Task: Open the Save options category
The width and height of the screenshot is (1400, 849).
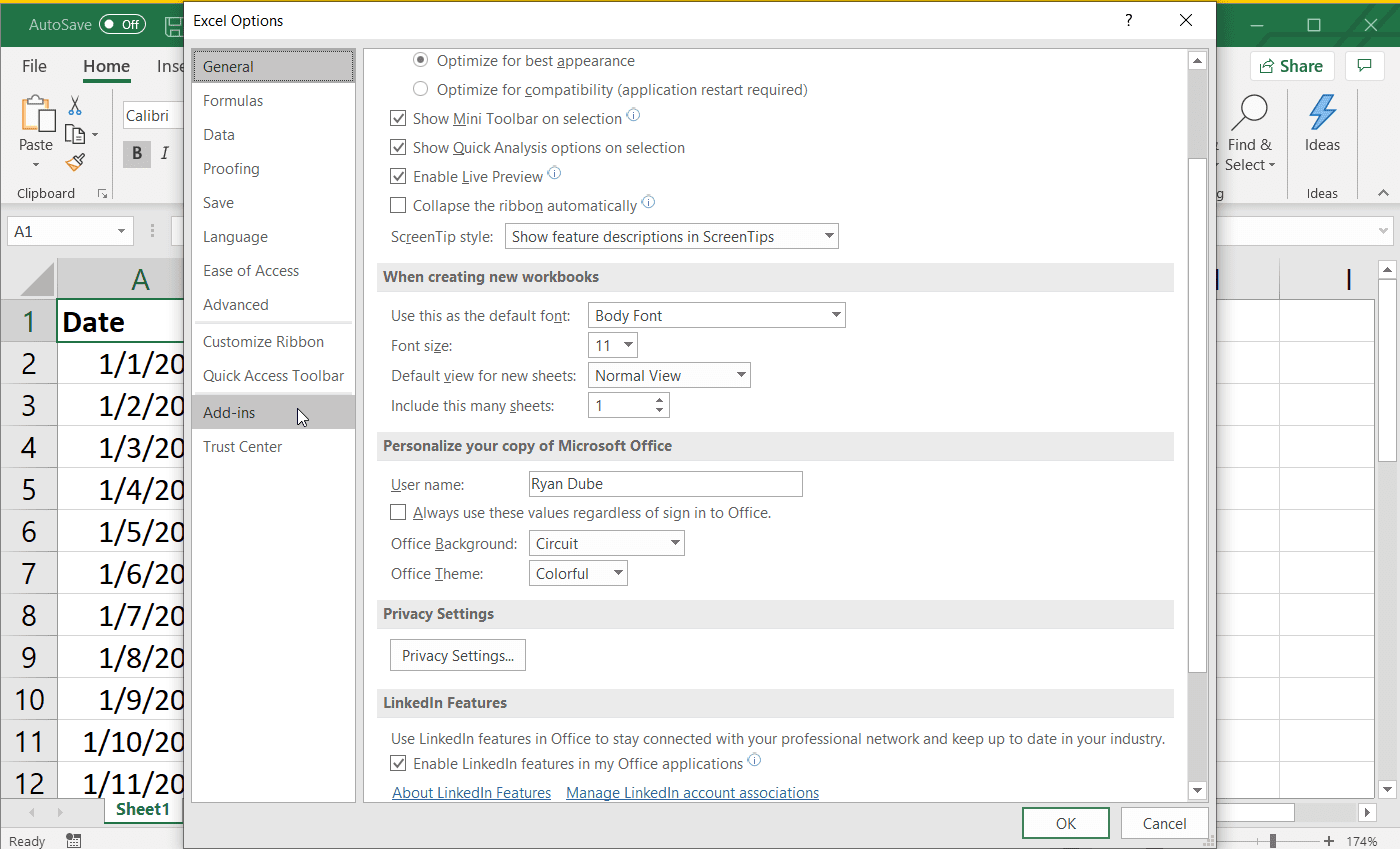Action: 273,203
